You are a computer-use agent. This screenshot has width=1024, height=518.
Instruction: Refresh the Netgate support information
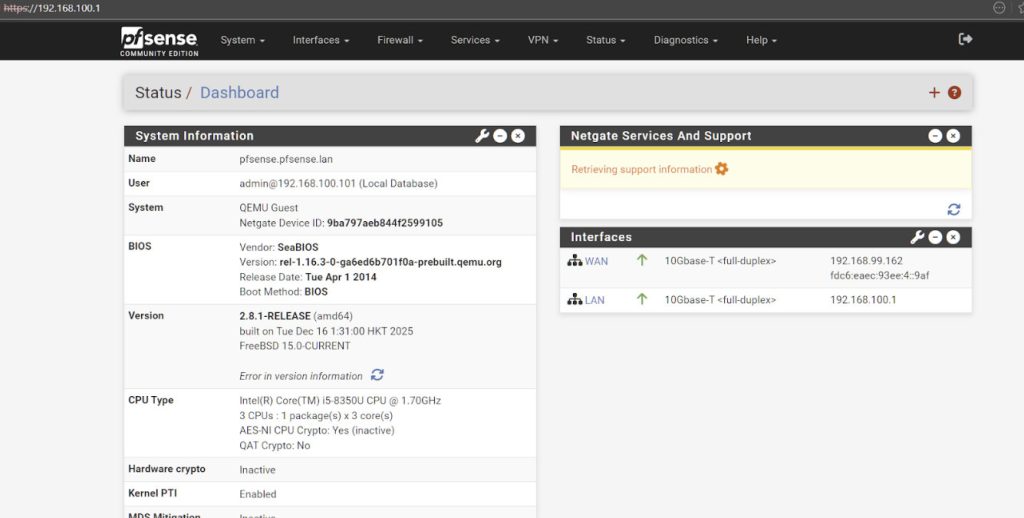click(953, 209)
